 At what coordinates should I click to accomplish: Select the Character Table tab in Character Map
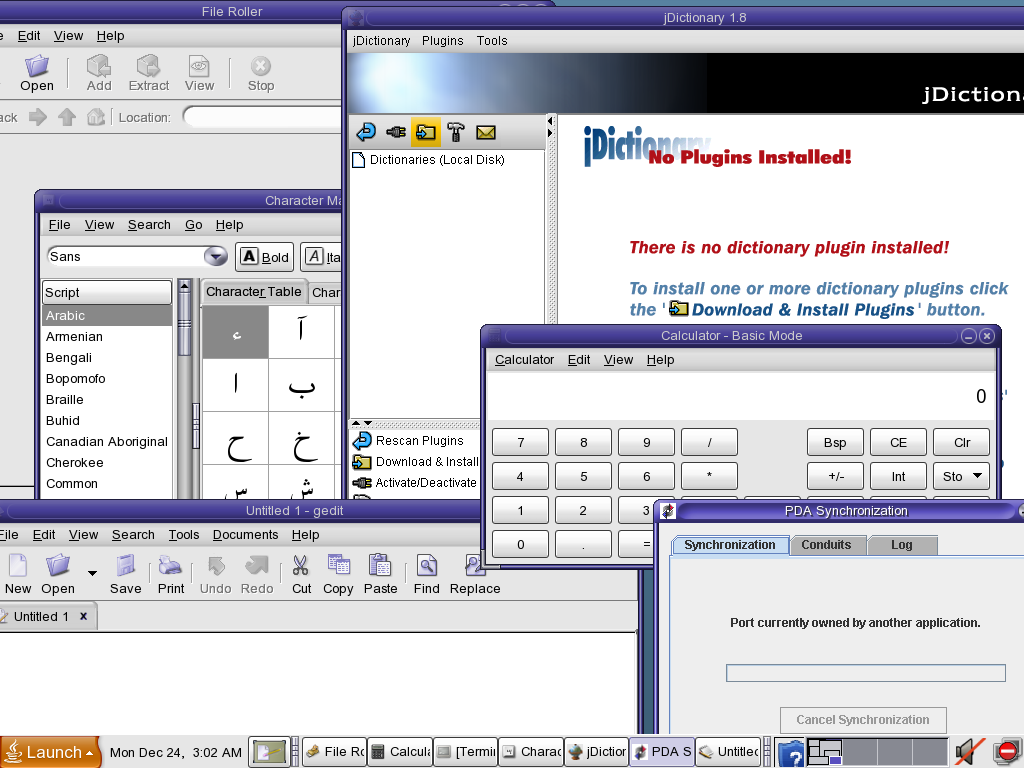click(x=253, y=292)
